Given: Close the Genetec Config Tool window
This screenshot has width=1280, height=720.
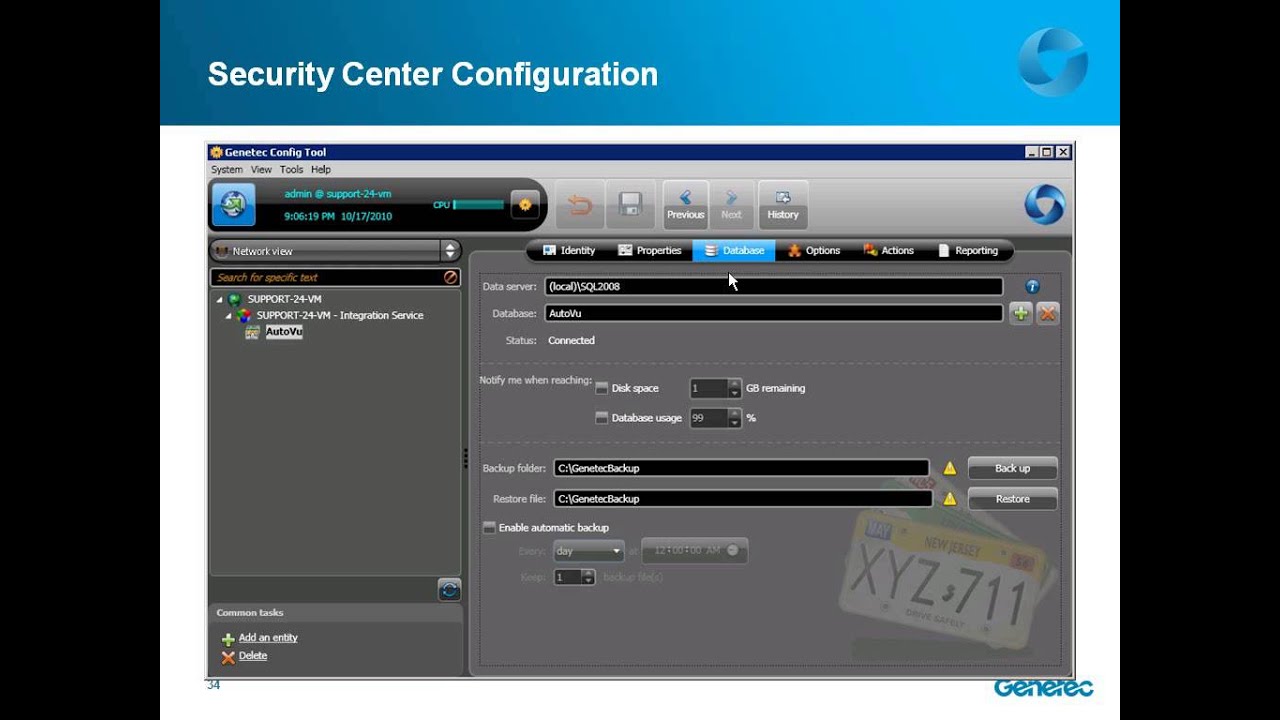Looking at the screenshot, I should 1063,152.
